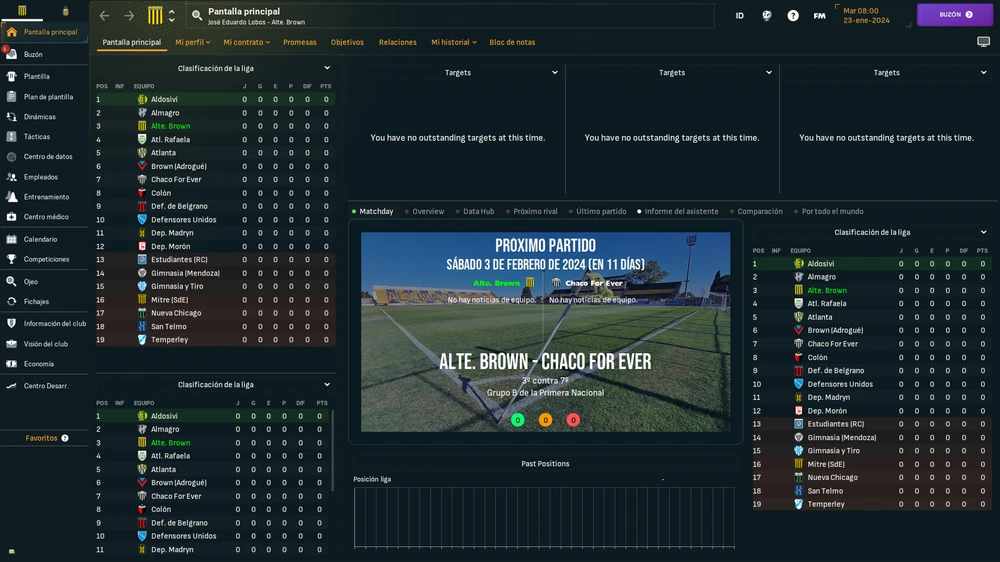Open the Promesas tab
The height and width of the screenshot is (562, 1000).
pos(300,43)
